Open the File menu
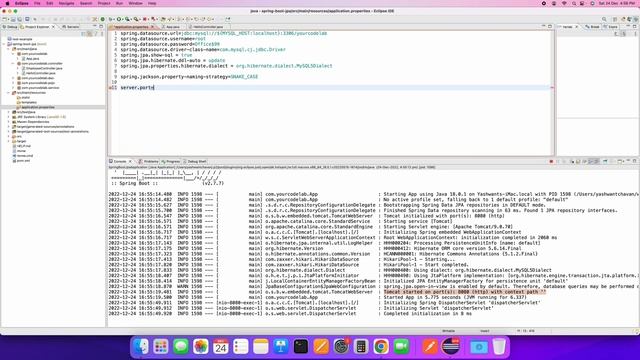640x360 pixels. (37, 3)
